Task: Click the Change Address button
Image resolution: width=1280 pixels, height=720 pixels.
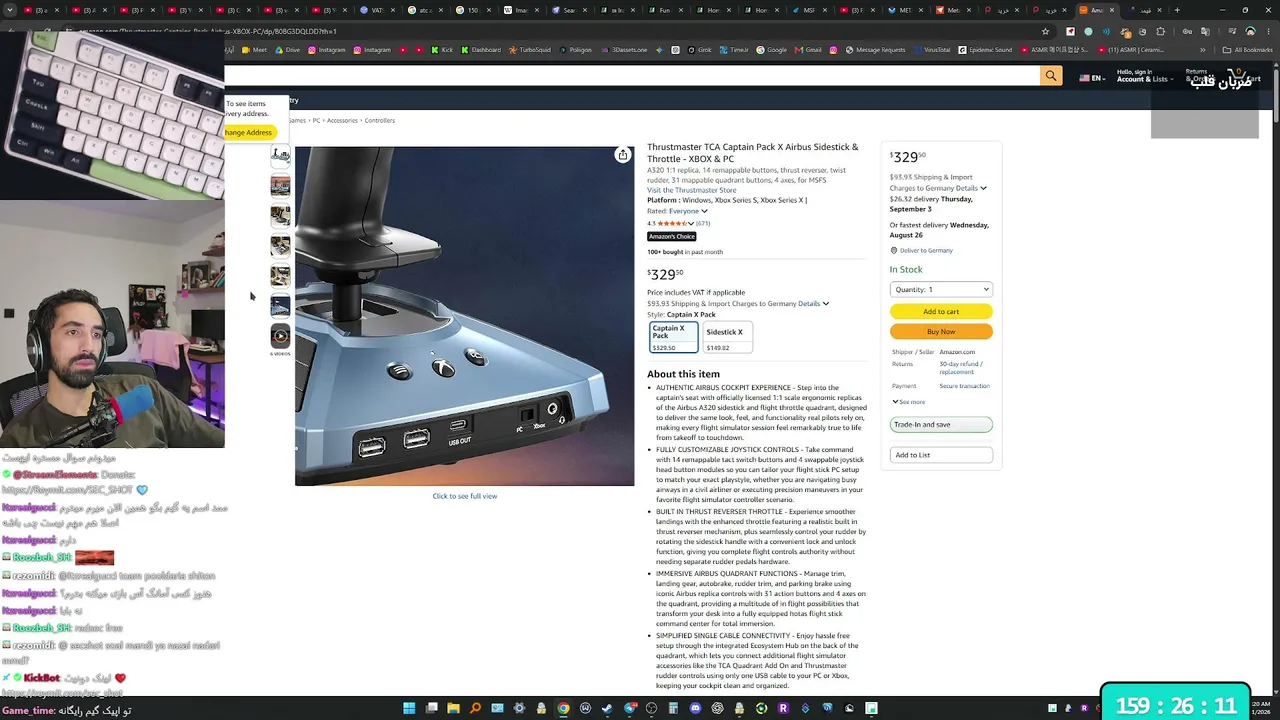Action: [247, 132]
